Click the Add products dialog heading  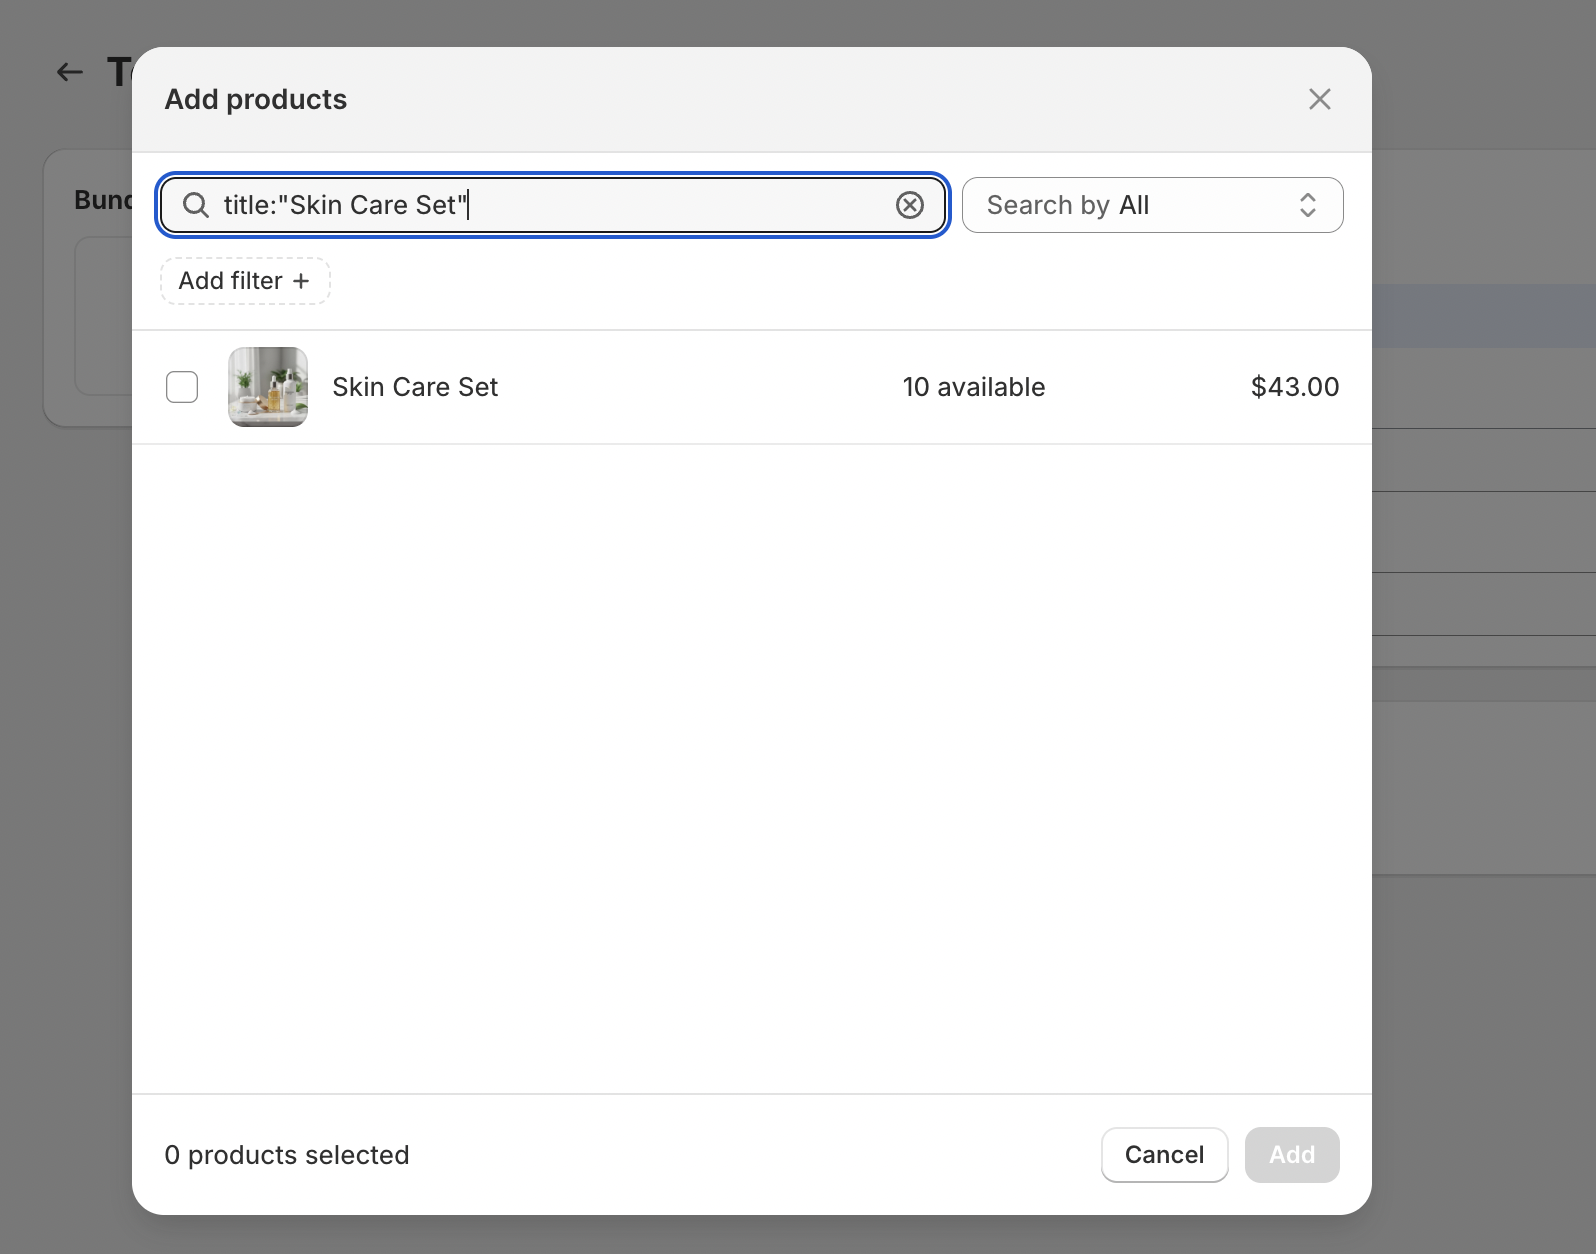pyautogui.click(x=256, y=99)
